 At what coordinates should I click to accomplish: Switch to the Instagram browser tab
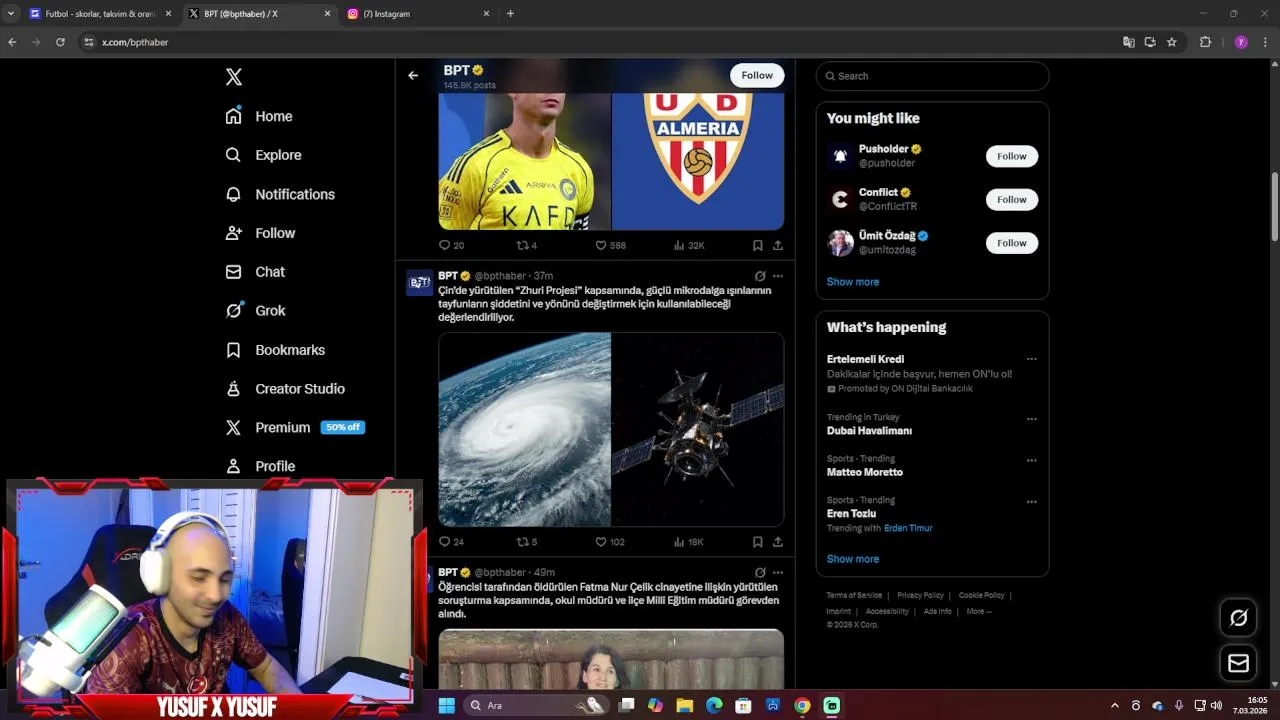pyautogui.click(x=418, y=14)
